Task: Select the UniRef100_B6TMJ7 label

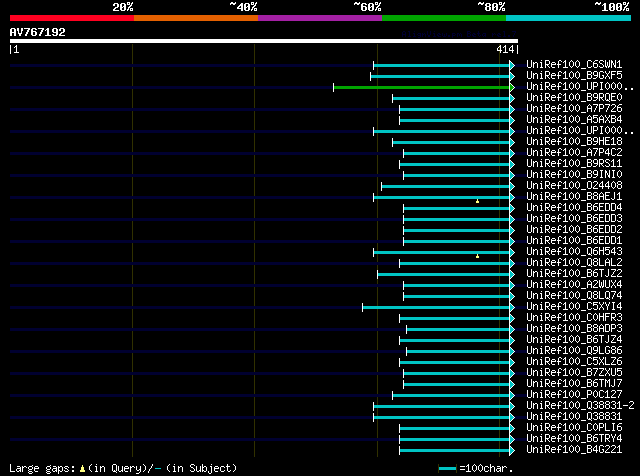Action: pyautogui.click(x=574, y=384)
